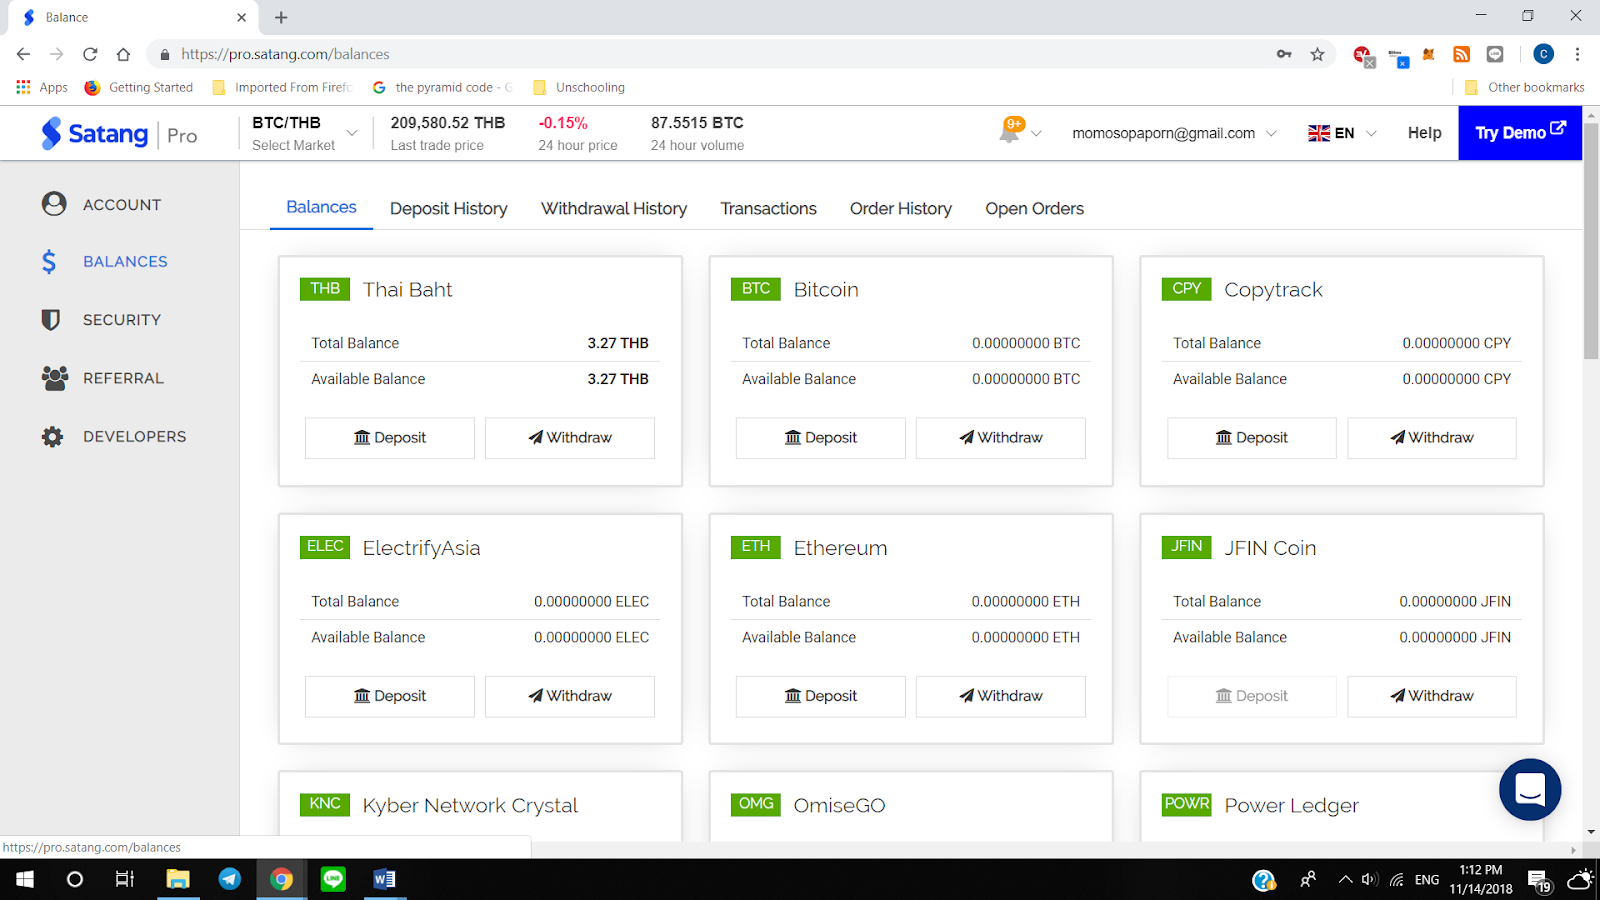Deposit Bitcoin
This screenshot has width=1600, height=900.
pos(821,438)
